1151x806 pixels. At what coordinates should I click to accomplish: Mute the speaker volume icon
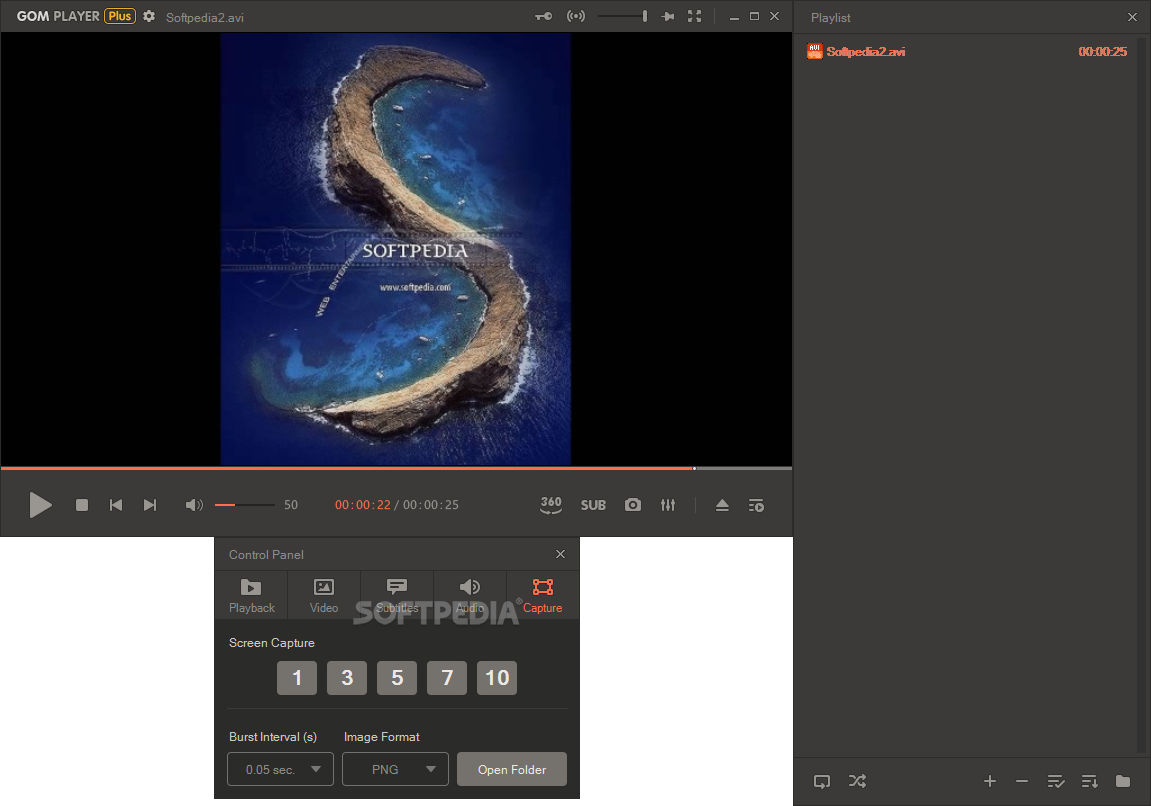[x=194, y=505]
